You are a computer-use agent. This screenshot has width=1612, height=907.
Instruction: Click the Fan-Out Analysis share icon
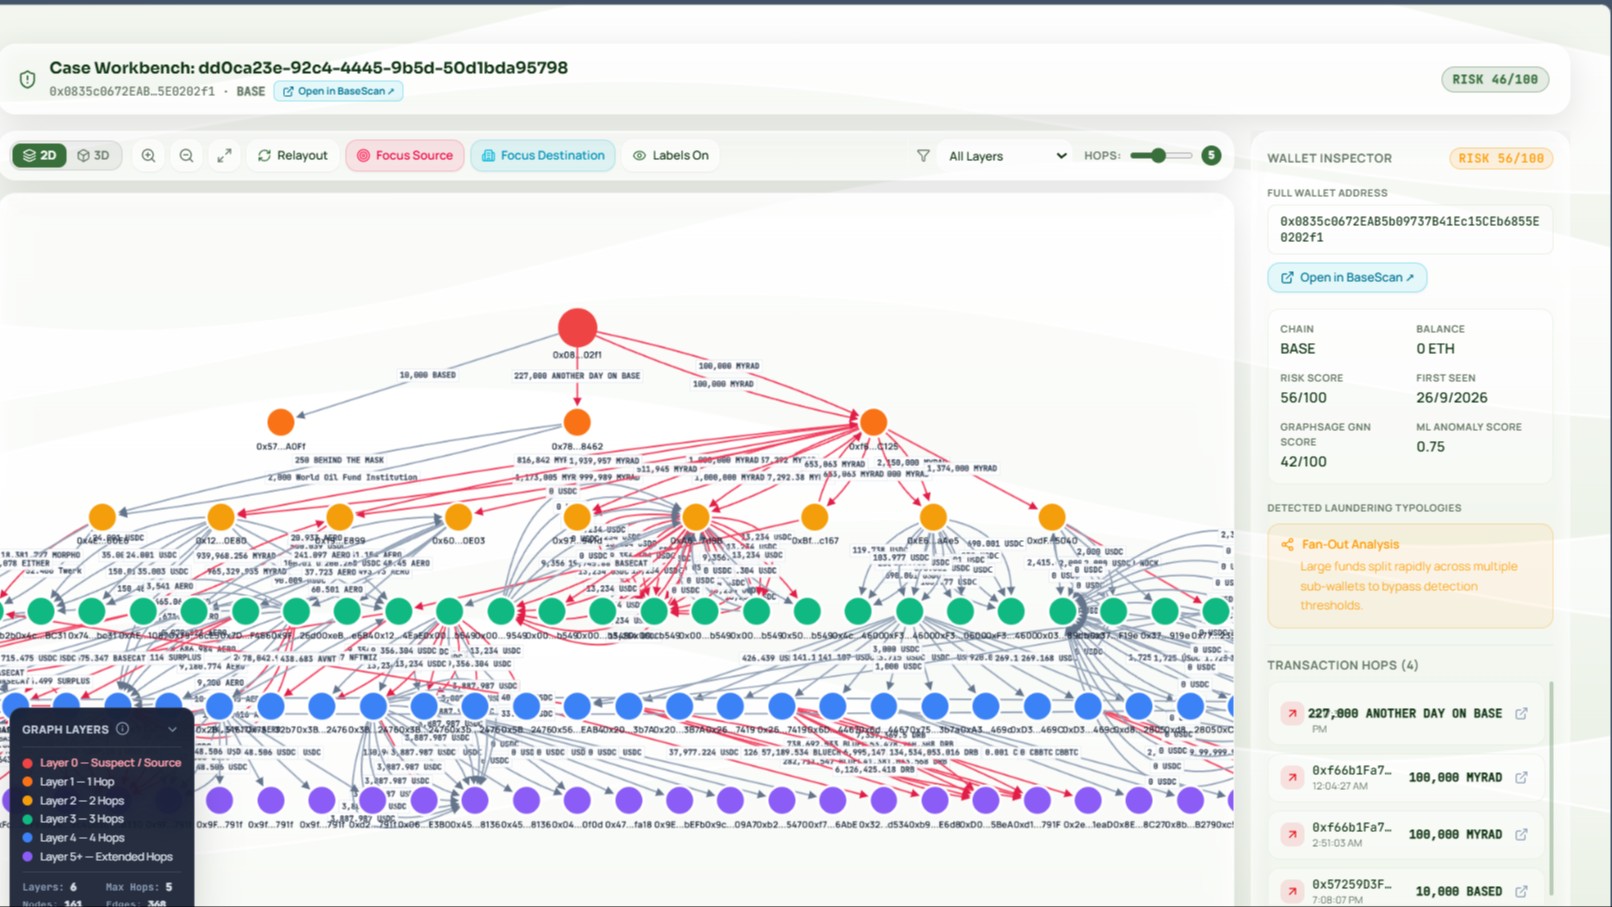[x=1287, y=545]
